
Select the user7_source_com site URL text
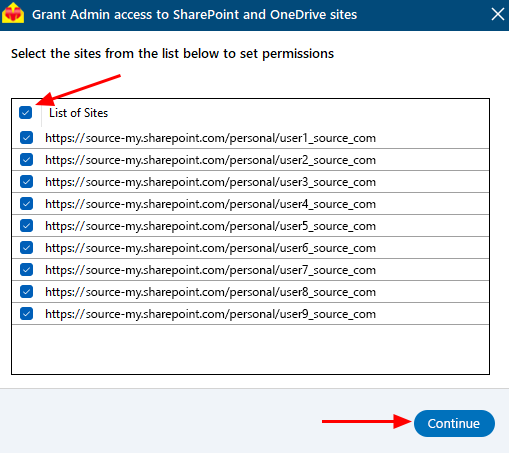tap(210, 270)
